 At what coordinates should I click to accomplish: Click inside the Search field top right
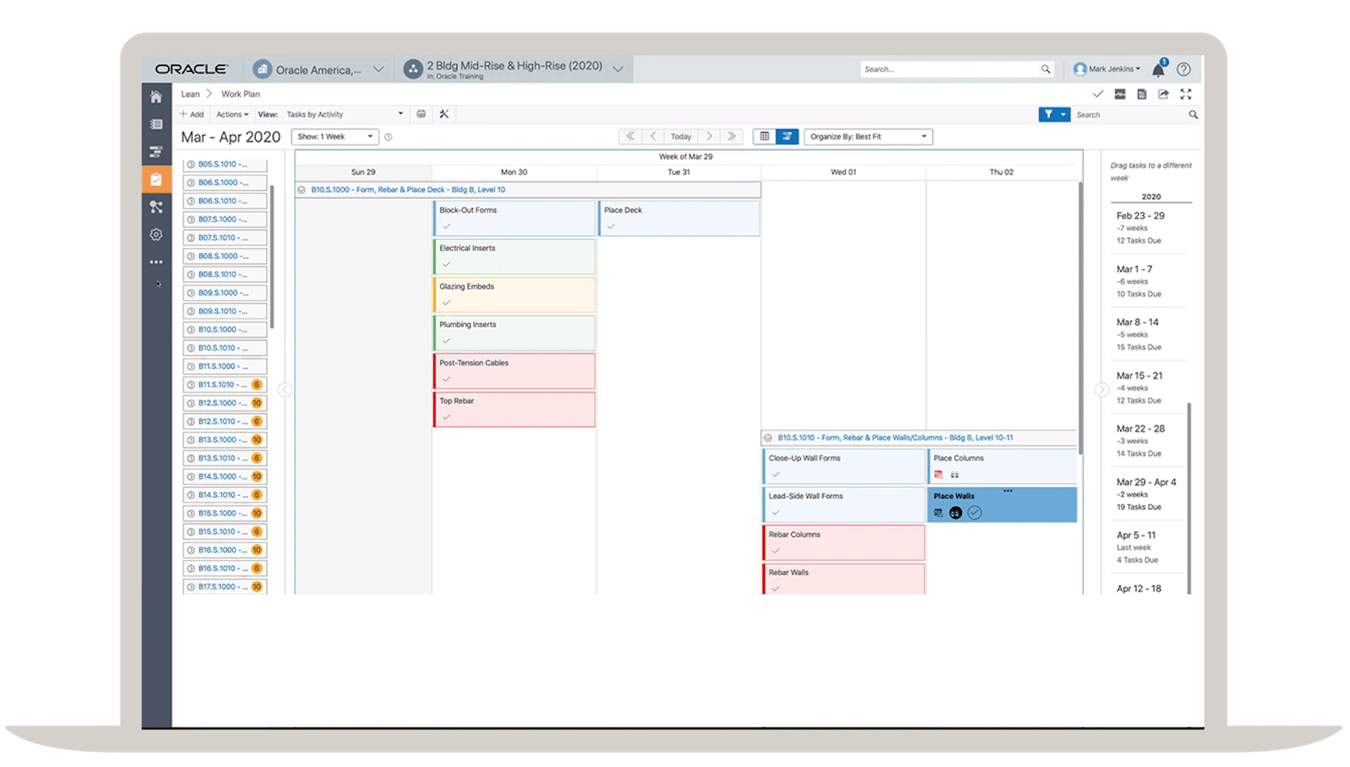950,68
